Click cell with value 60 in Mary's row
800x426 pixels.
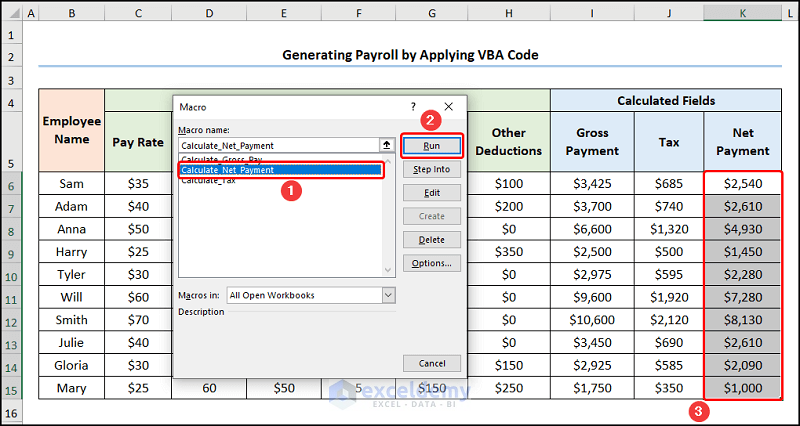click(x=209, y=388)
